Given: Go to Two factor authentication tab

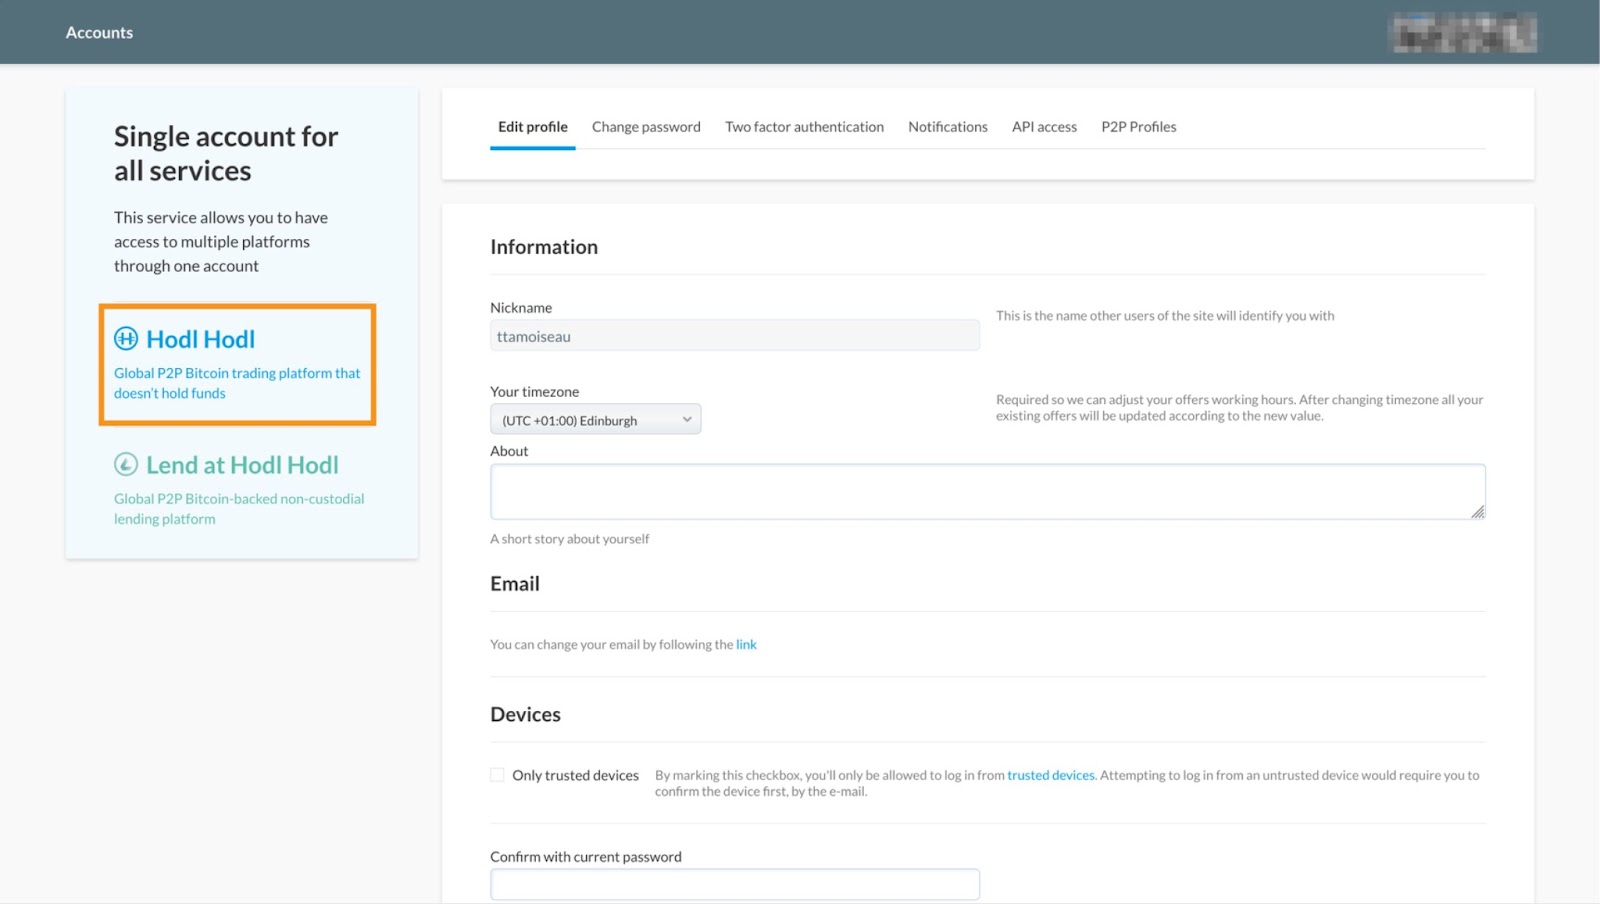Looking at the screenshot, I should tap(805, 127).
